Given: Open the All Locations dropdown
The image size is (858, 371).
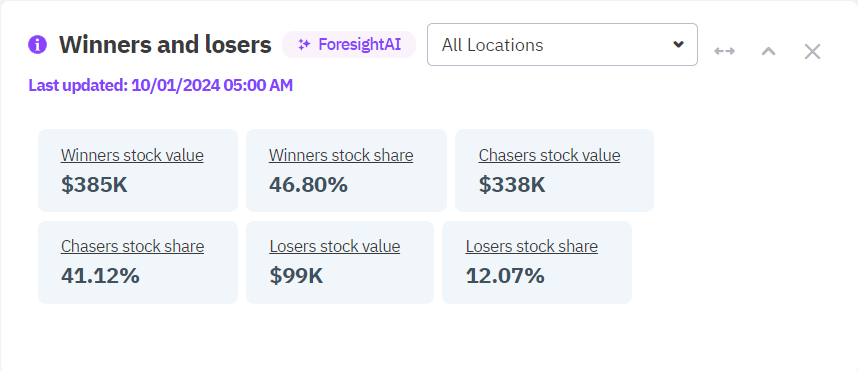Looking at the screenshot, I should click(x=562, y=44).
